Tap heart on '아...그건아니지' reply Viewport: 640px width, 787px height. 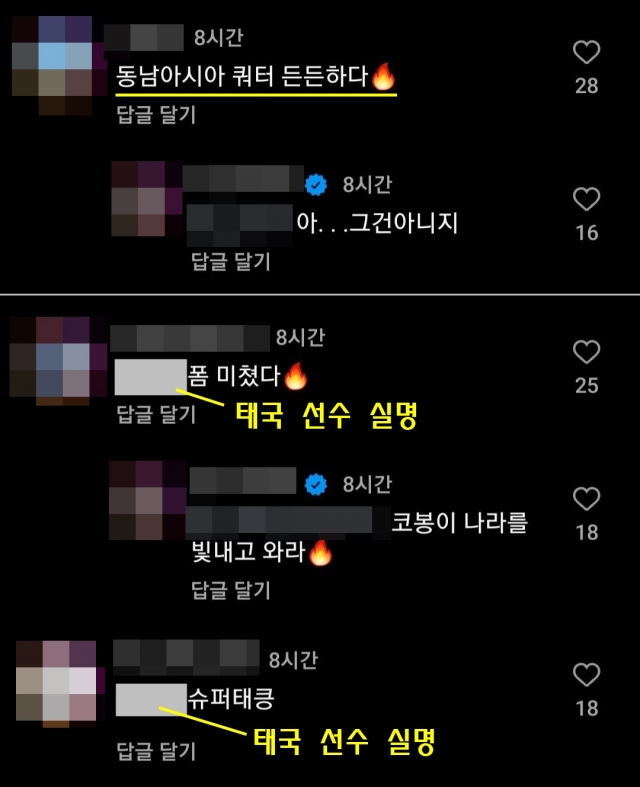pyautogui.click(x=586, y=199)
